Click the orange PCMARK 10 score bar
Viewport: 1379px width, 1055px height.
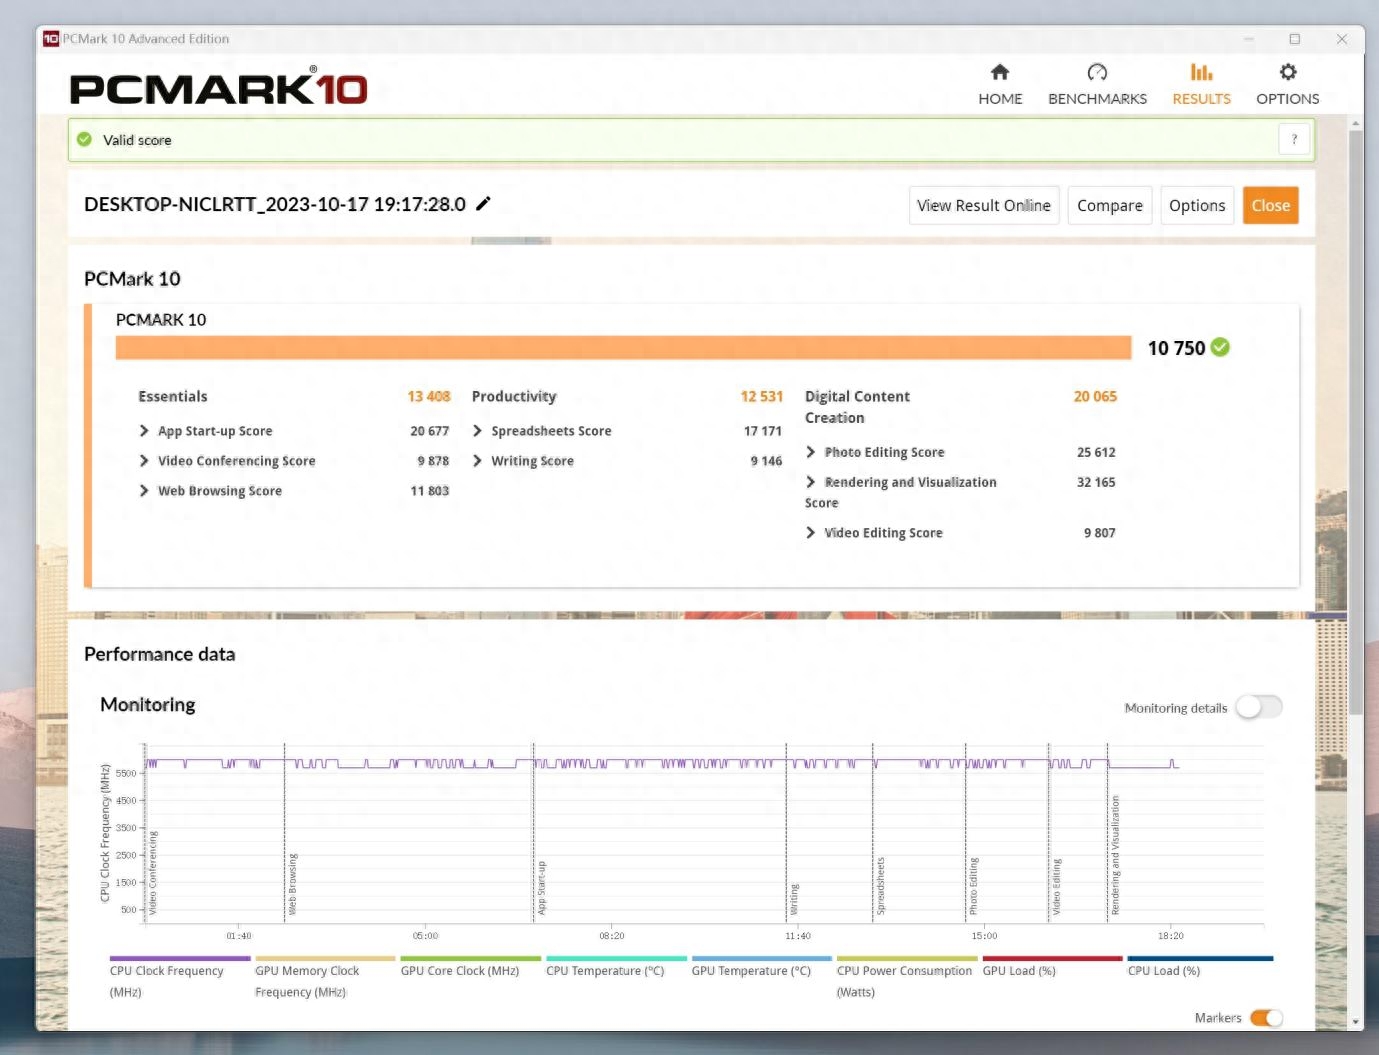[623, 347]
